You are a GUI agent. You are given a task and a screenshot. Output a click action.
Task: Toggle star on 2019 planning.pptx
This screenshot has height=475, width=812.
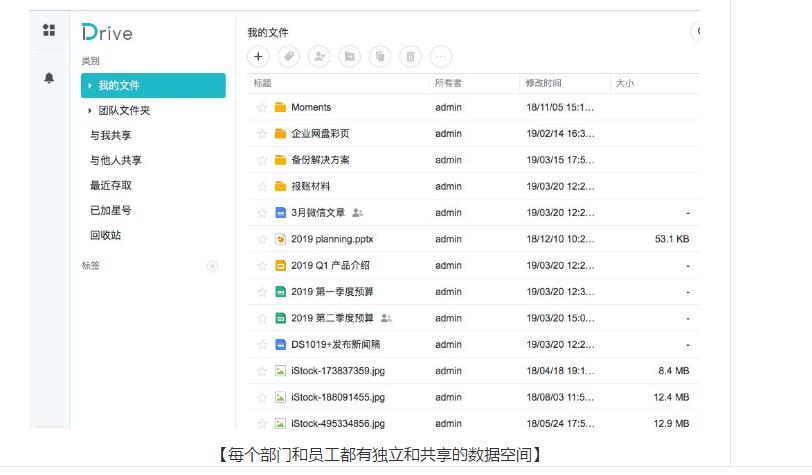pyautogui.click(x=262, y=239)
